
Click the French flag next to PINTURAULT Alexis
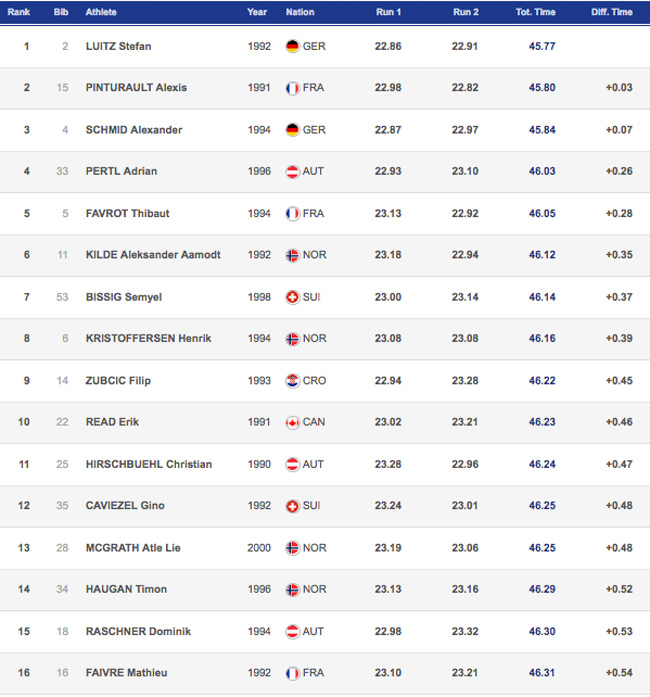click(292, 88)
